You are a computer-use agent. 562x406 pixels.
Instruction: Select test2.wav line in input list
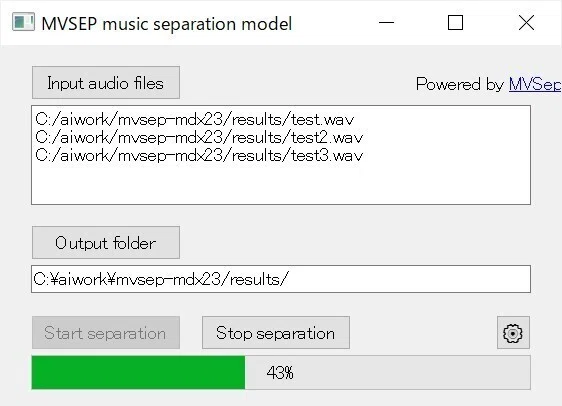[199, 138]
